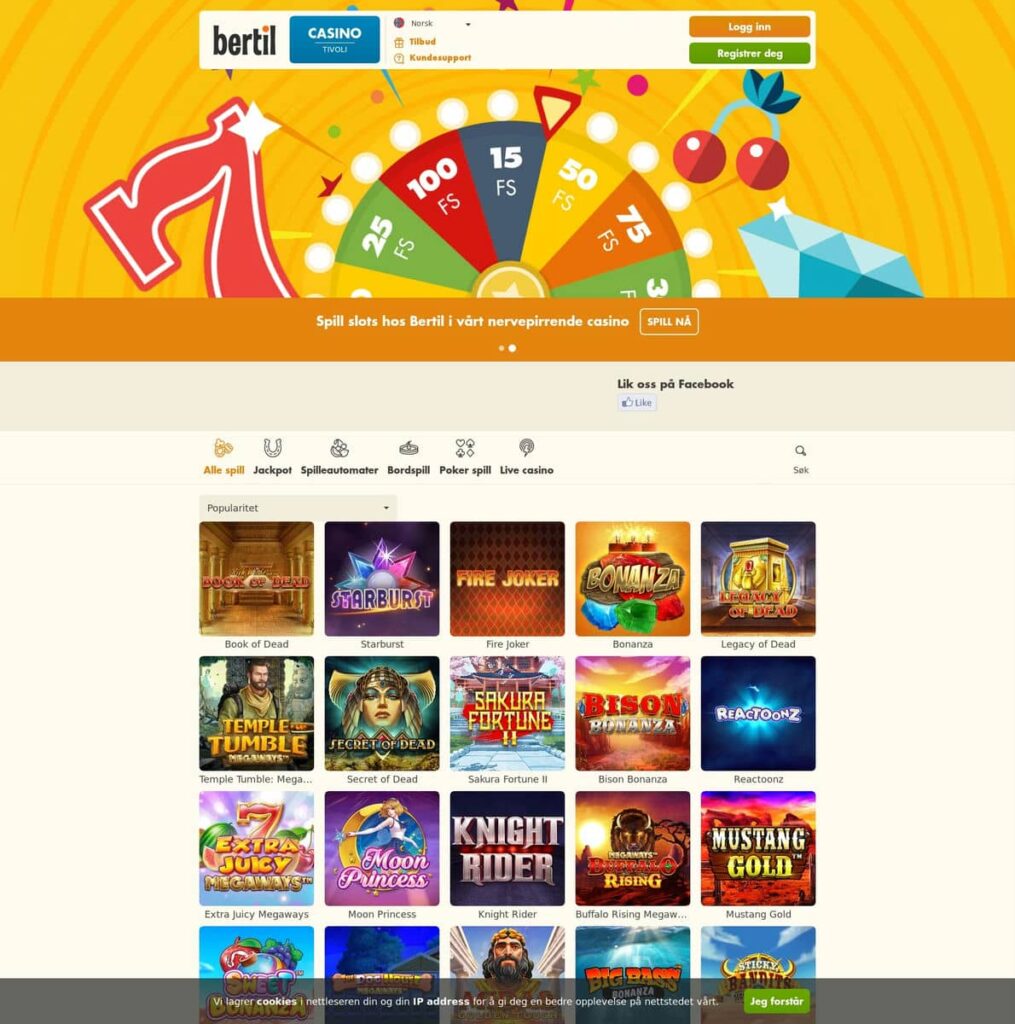Open the Kundesupport link
Screen dimensions: 1015x1024
coord(440,57)
